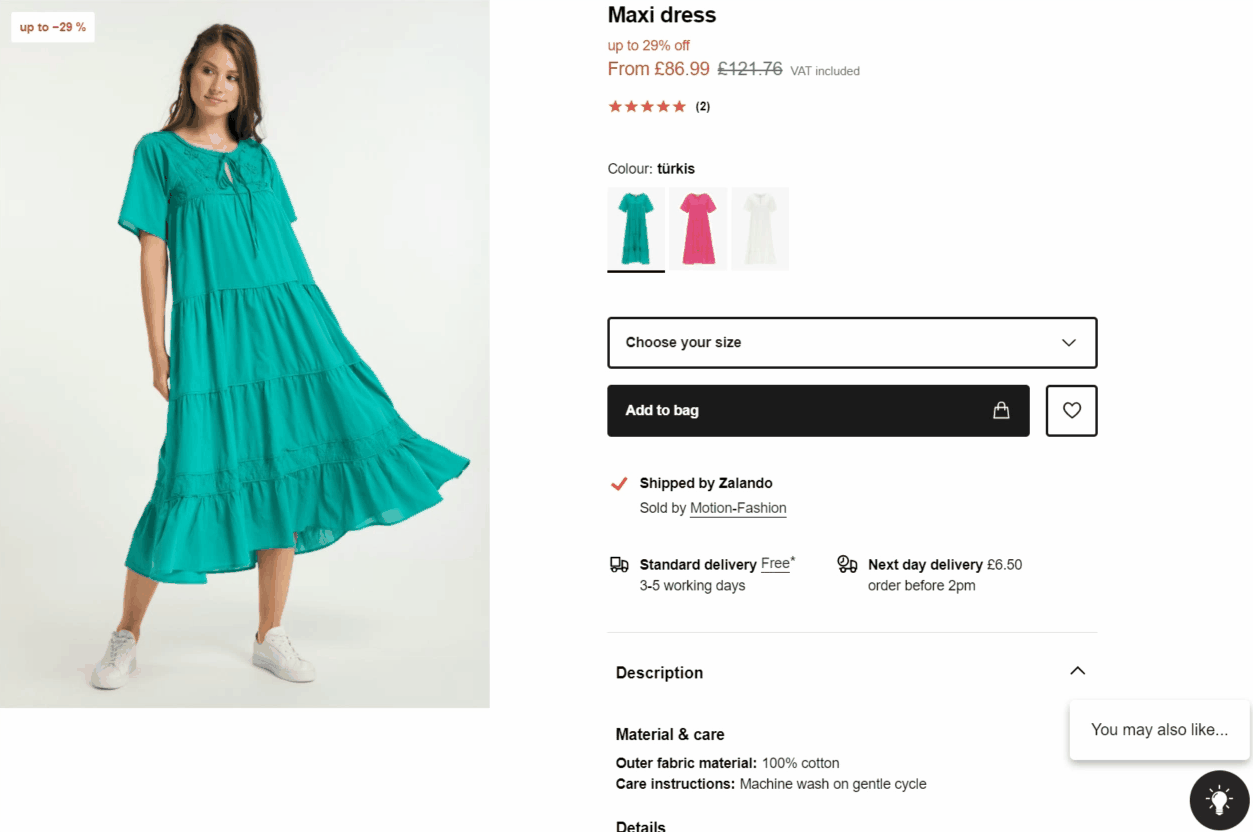1253x832 pixels.
Task: Select the white dress colour swatch
Action: click(x=760, y=228)
